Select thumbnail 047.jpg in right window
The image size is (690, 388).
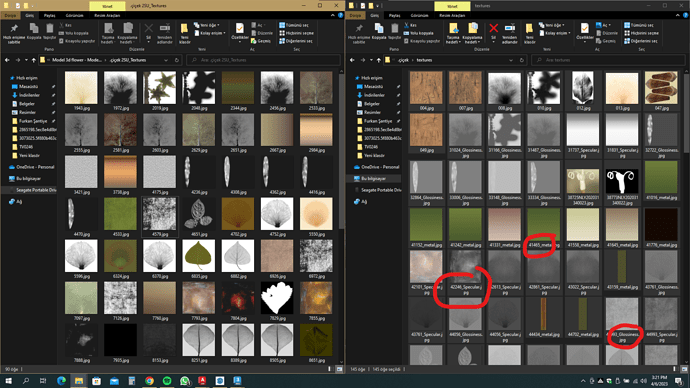[661, 91]
